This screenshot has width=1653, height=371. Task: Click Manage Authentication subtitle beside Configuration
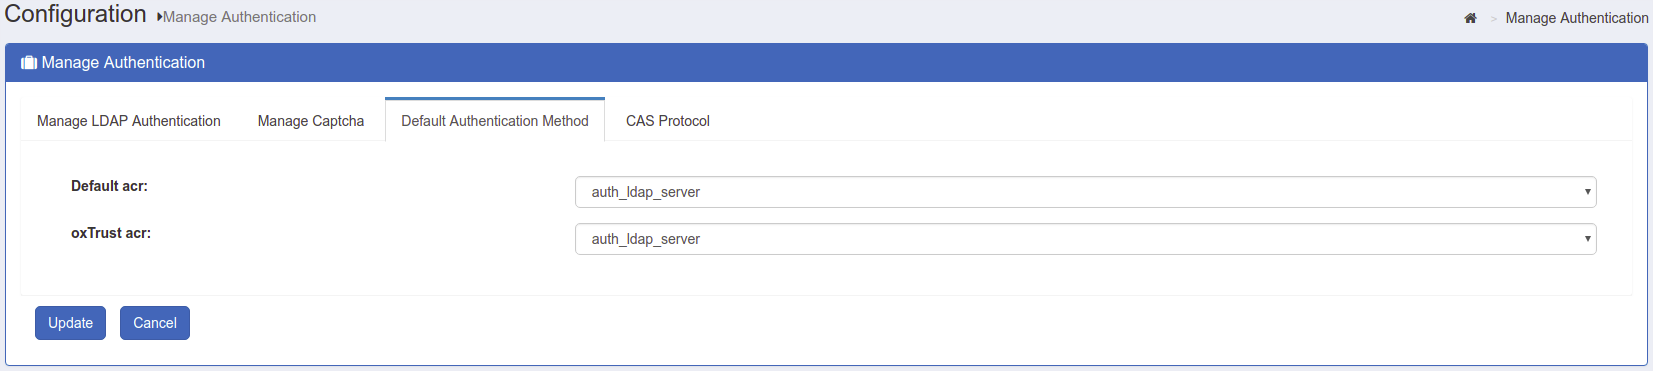click(x=240, y=17)
